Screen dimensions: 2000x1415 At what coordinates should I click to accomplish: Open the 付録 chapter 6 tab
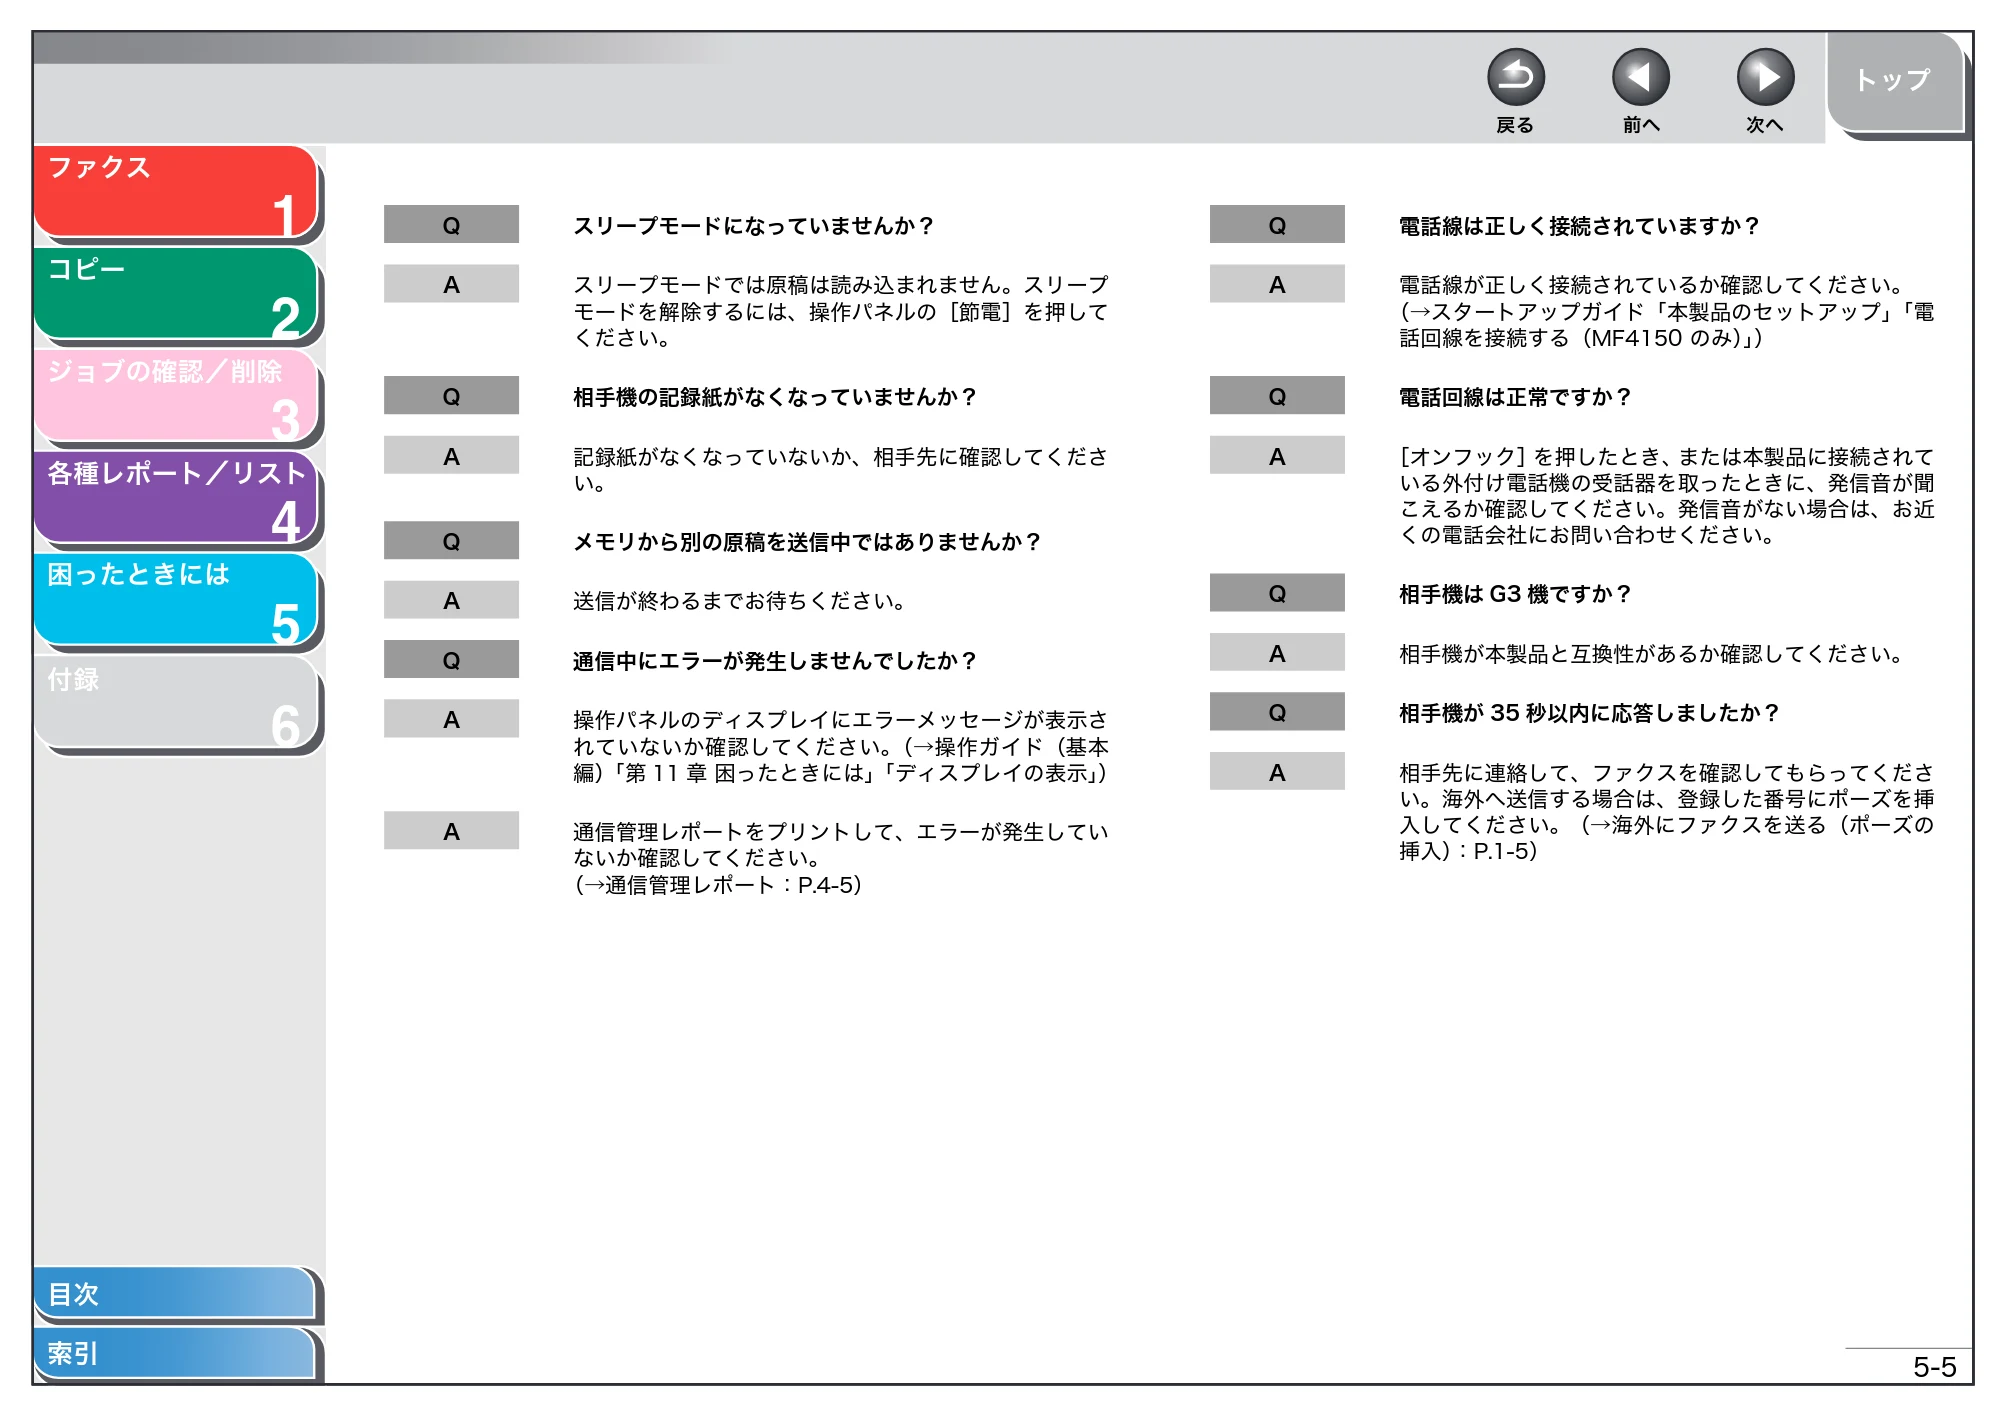tap(175, 702)
